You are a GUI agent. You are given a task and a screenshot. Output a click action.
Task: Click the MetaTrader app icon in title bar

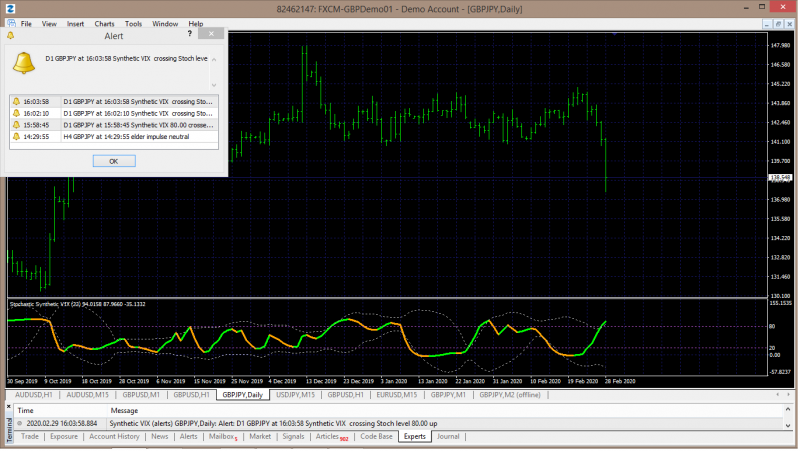8,8
